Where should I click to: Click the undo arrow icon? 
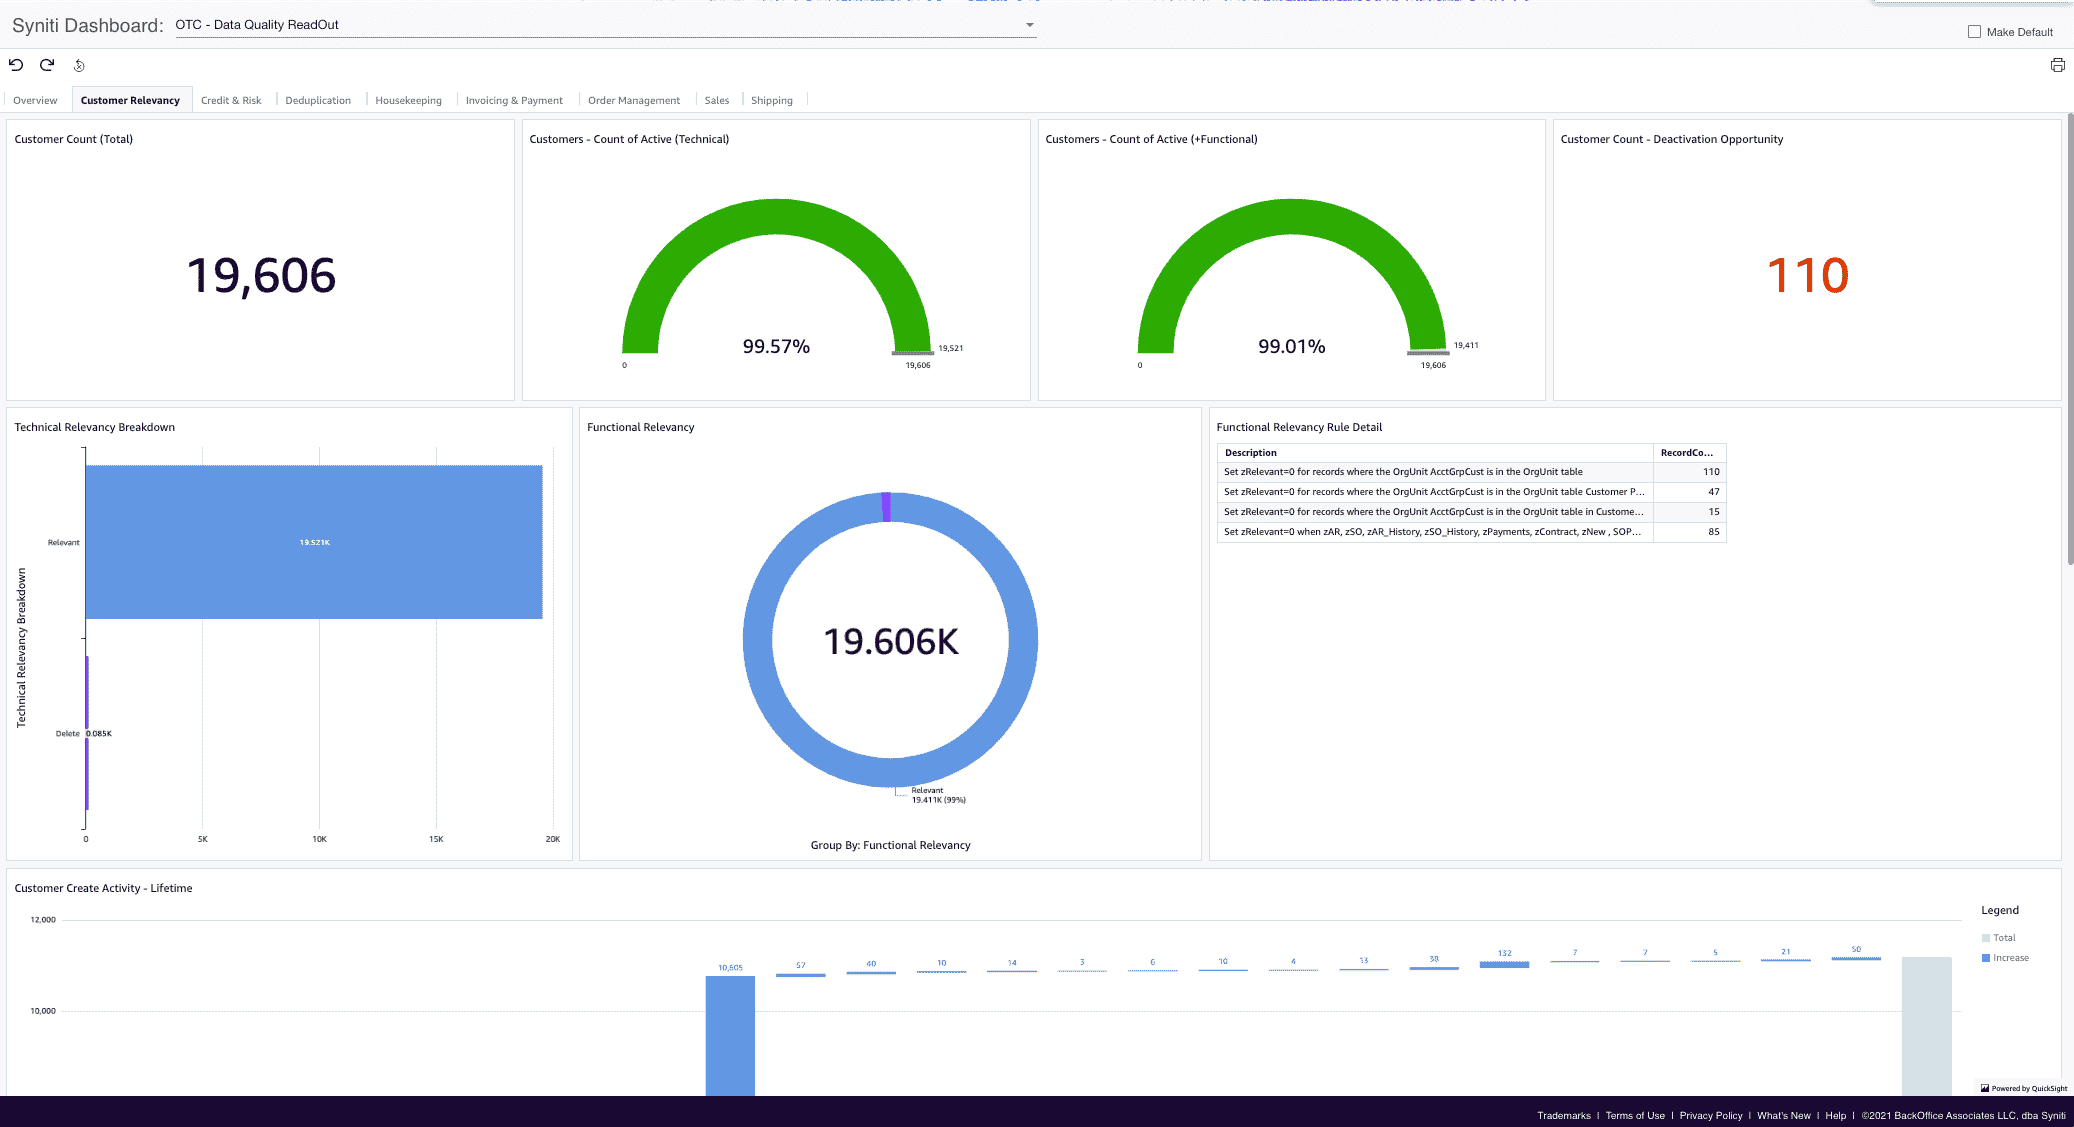pyautogui.click(x=16, y=65)
